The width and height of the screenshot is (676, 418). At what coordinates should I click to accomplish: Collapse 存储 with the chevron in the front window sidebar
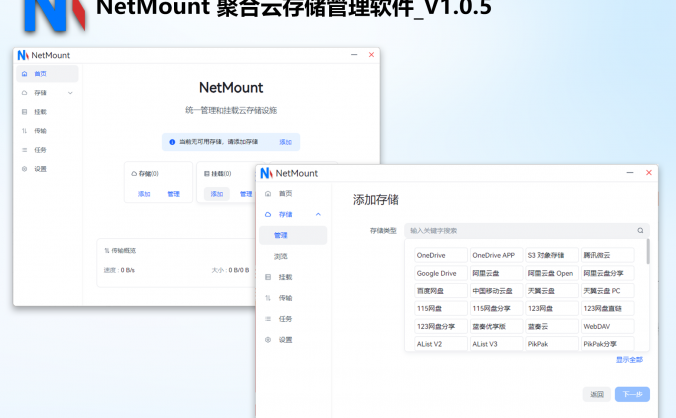[x=318, y=214]
